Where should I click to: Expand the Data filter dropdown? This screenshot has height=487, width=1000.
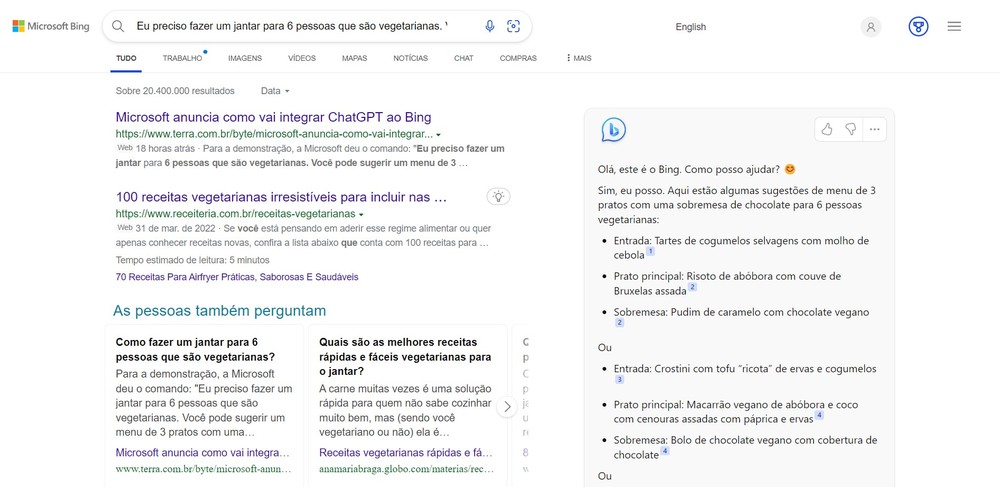click(275, 91)
